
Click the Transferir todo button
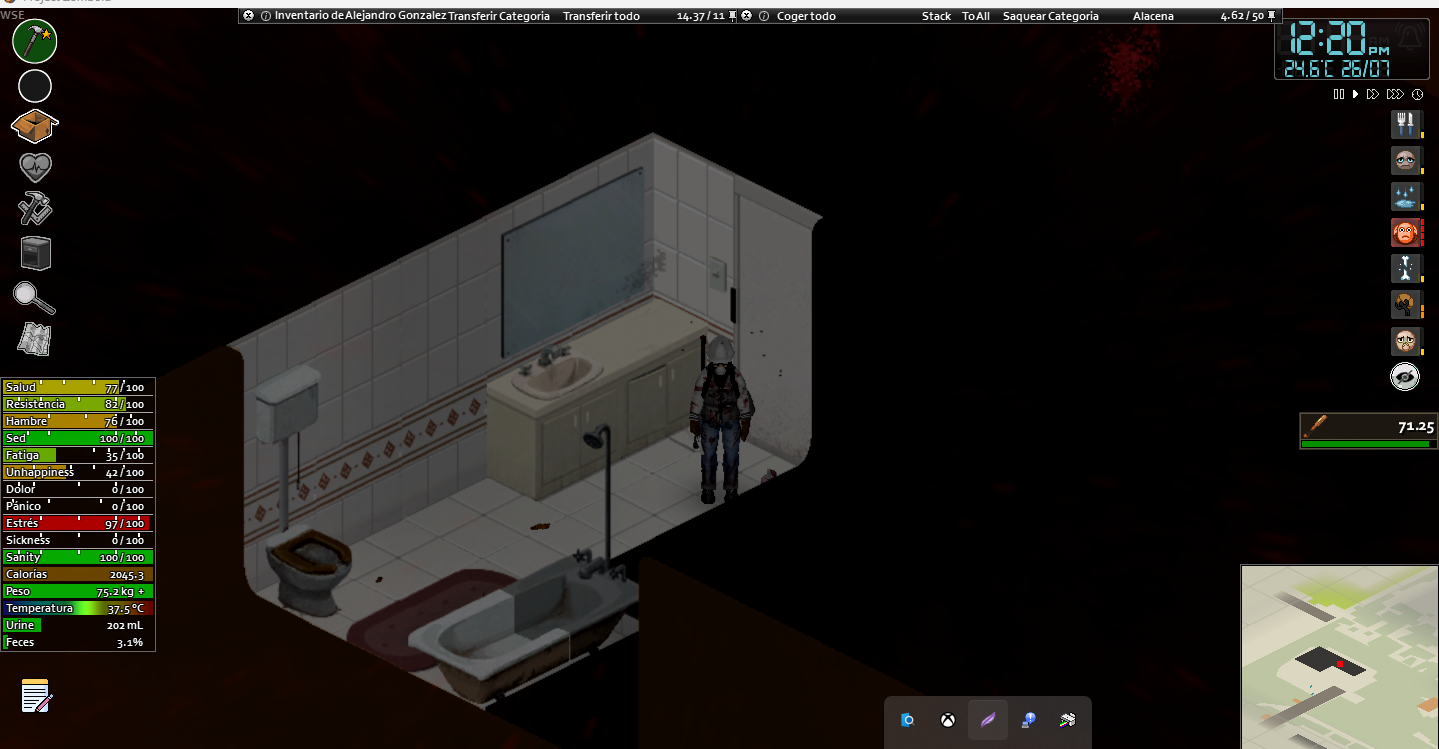point(601,16)
